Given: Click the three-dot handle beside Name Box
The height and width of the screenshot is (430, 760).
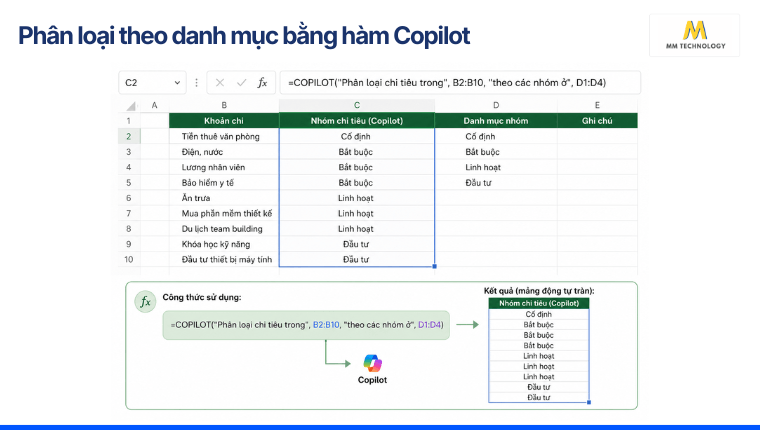Looking at the screenshot, I should point(196,83).
